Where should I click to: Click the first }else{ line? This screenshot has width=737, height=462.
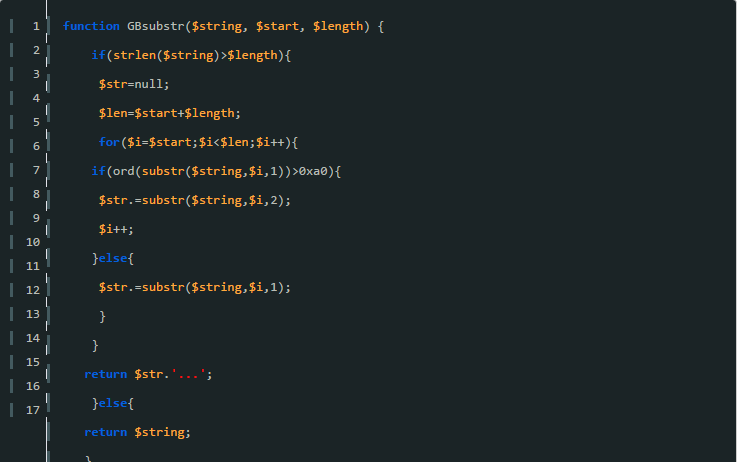coord(113,258)
